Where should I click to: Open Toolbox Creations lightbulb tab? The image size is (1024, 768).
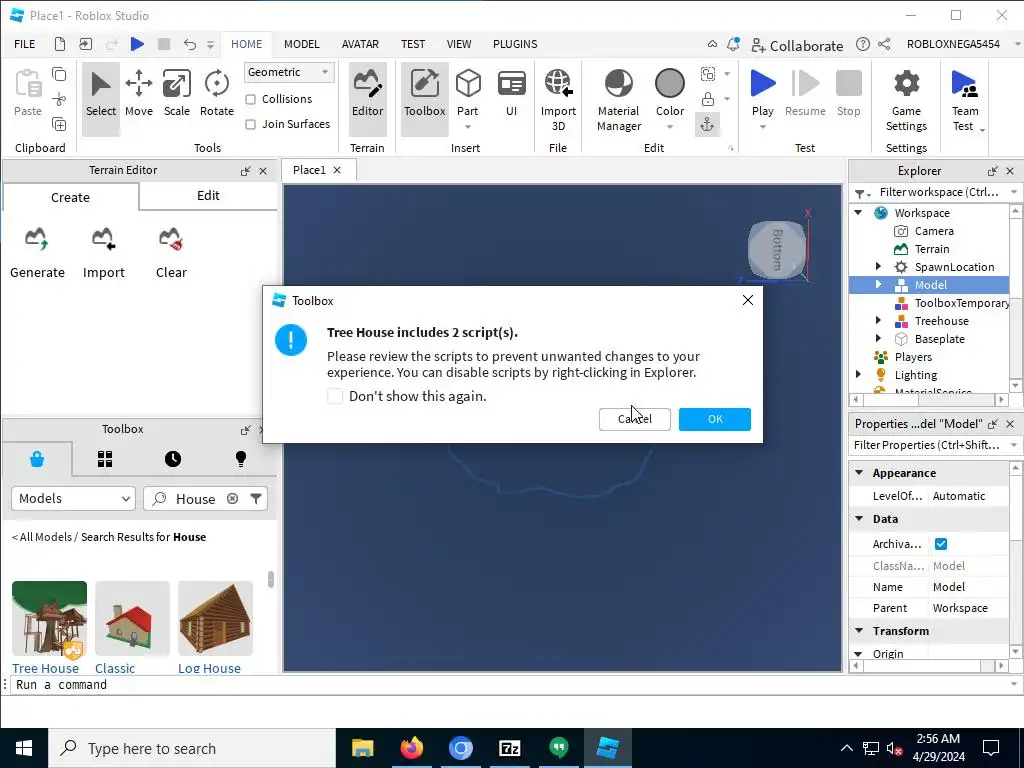(241, 459)
